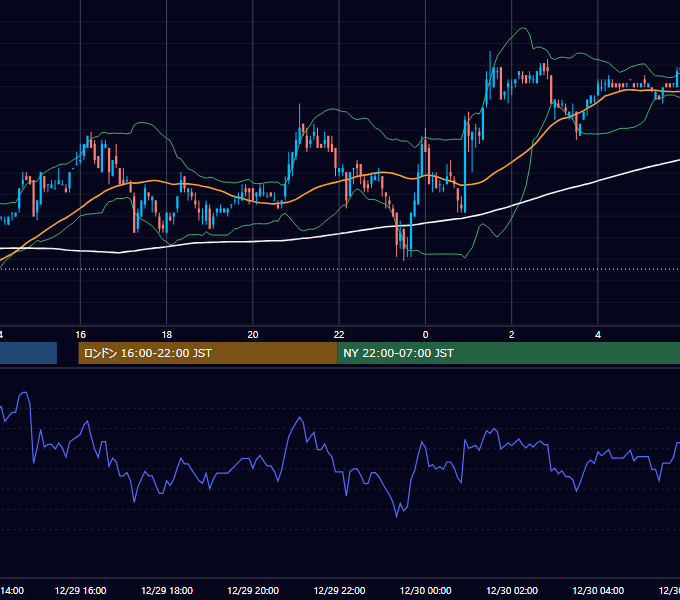Click the 12/29 22:00 time axis label
The width and height of the screenshot is (680, 600).
[x=339, y=590]
